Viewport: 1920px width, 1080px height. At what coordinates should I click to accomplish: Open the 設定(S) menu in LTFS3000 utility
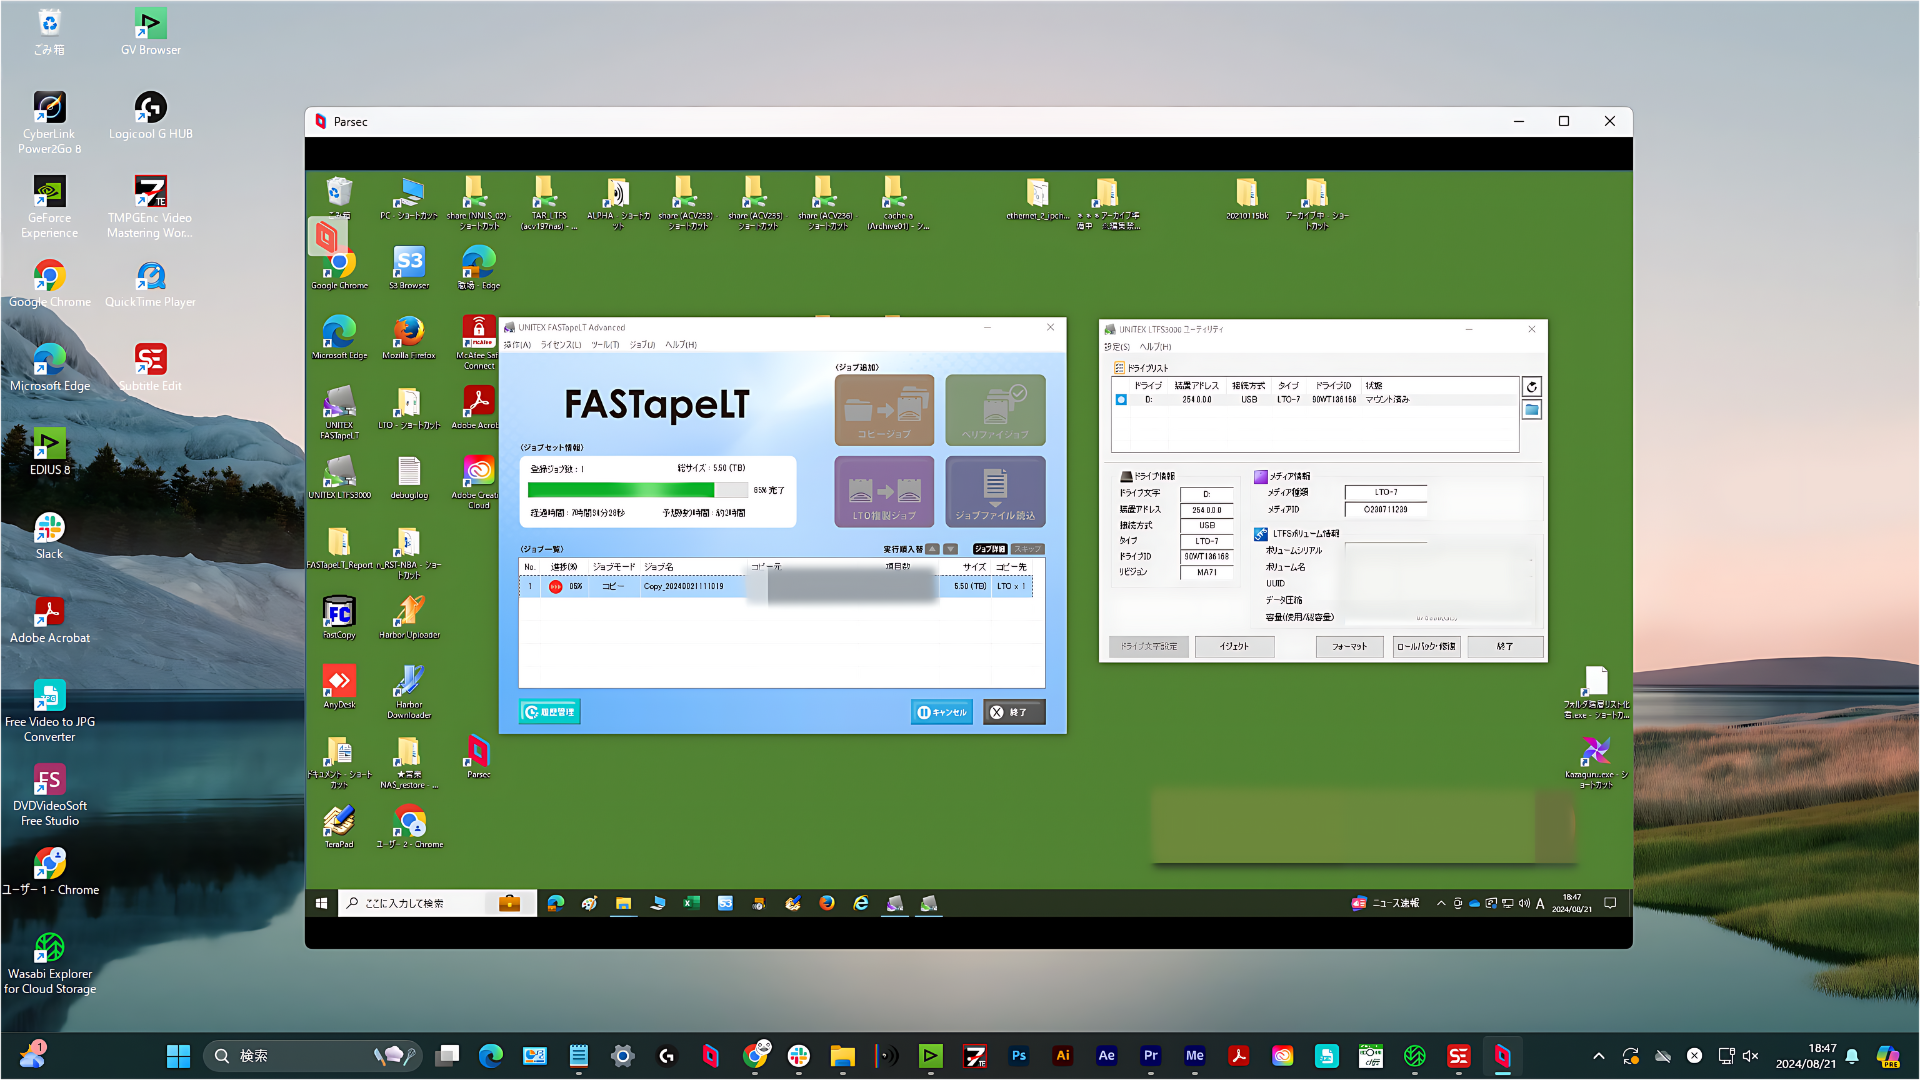click(x=1116, y=347)
